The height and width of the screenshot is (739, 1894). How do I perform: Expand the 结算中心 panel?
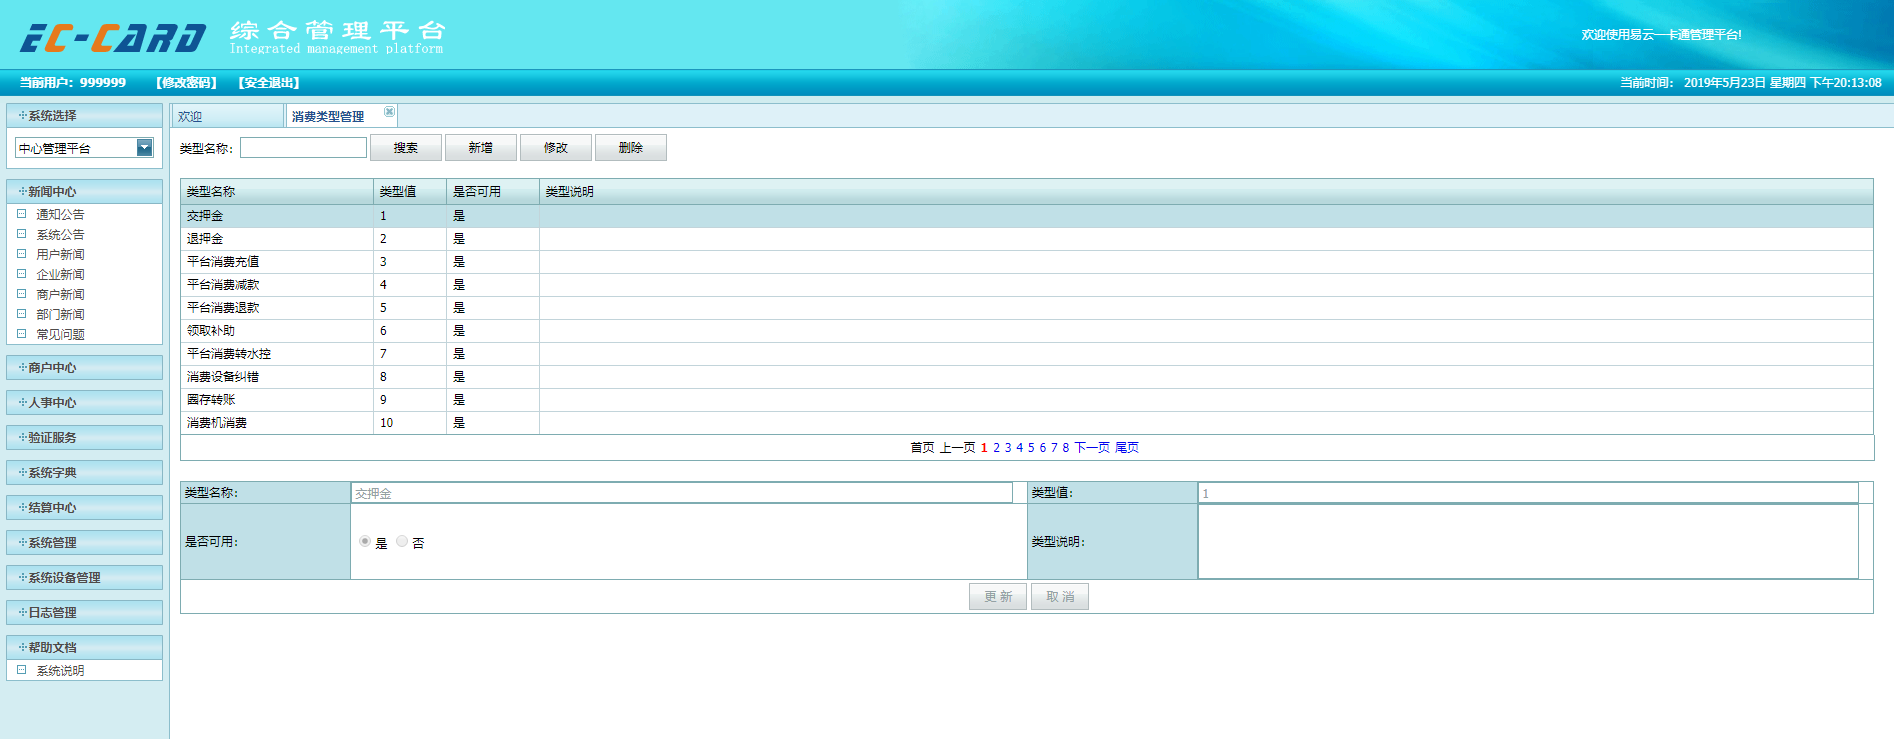tap(84, 507)
